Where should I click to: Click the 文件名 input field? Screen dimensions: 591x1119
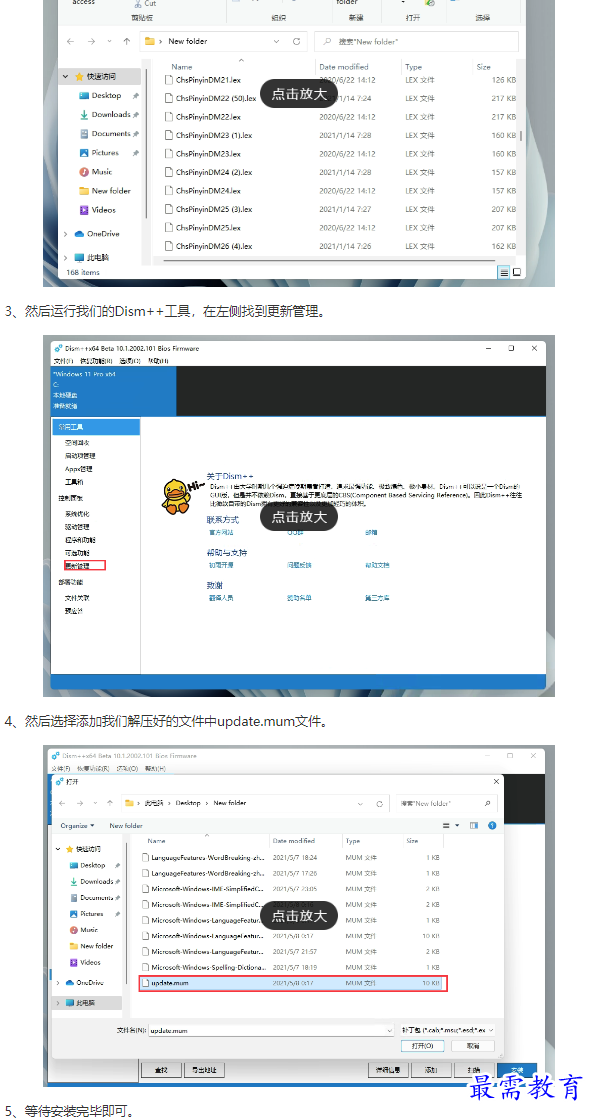click(271, 1031)
